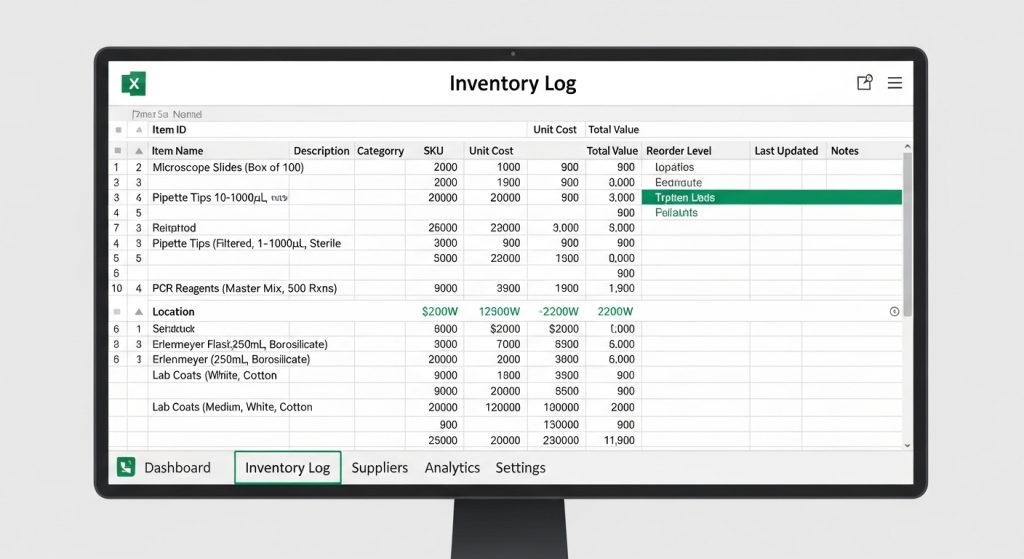The image size is (1024, 559).
Task: Click the Notes column header
Action: [844, 151]
